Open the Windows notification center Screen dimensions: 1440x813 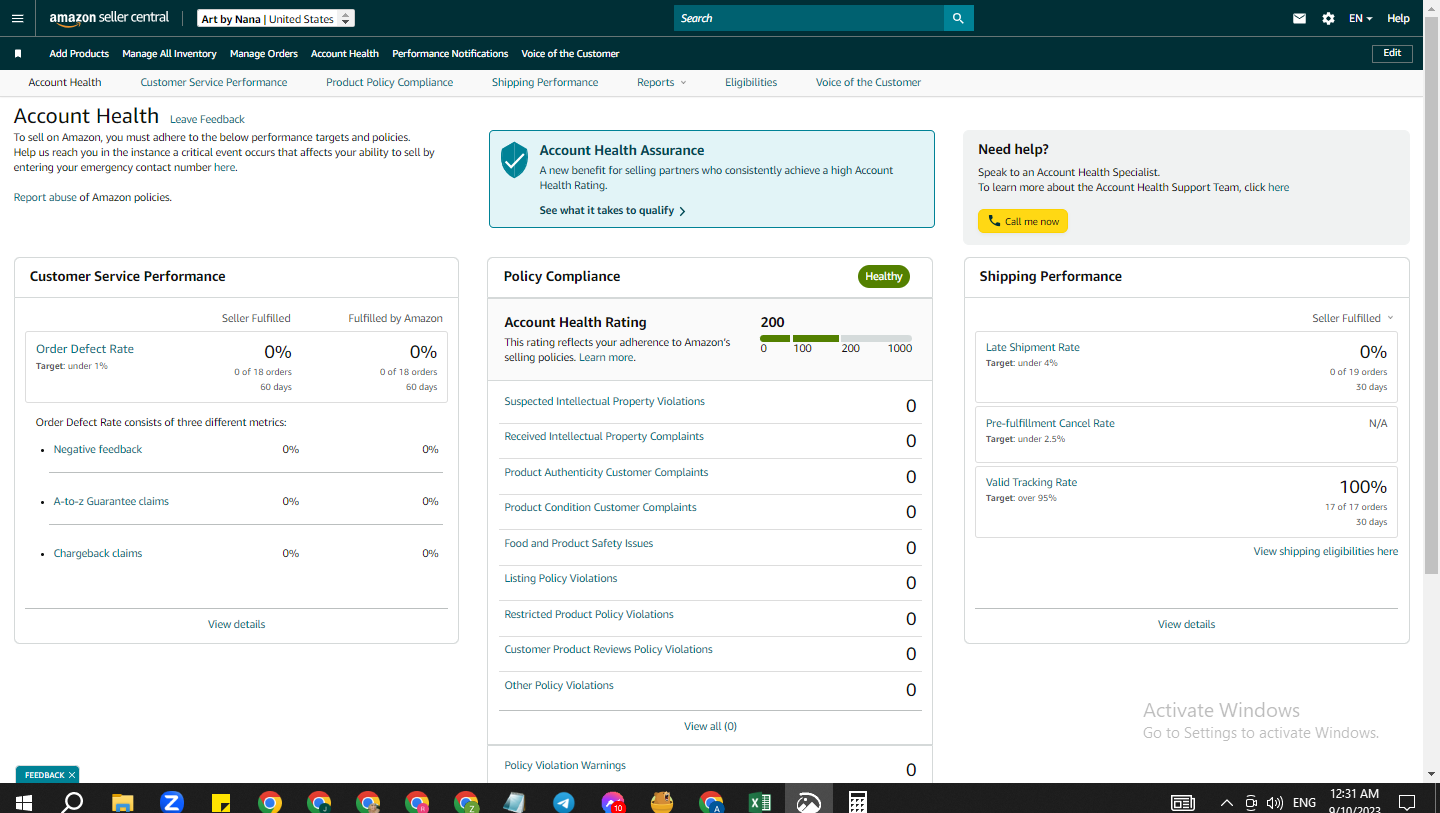pyautogui.click(x=1407, y=802)
